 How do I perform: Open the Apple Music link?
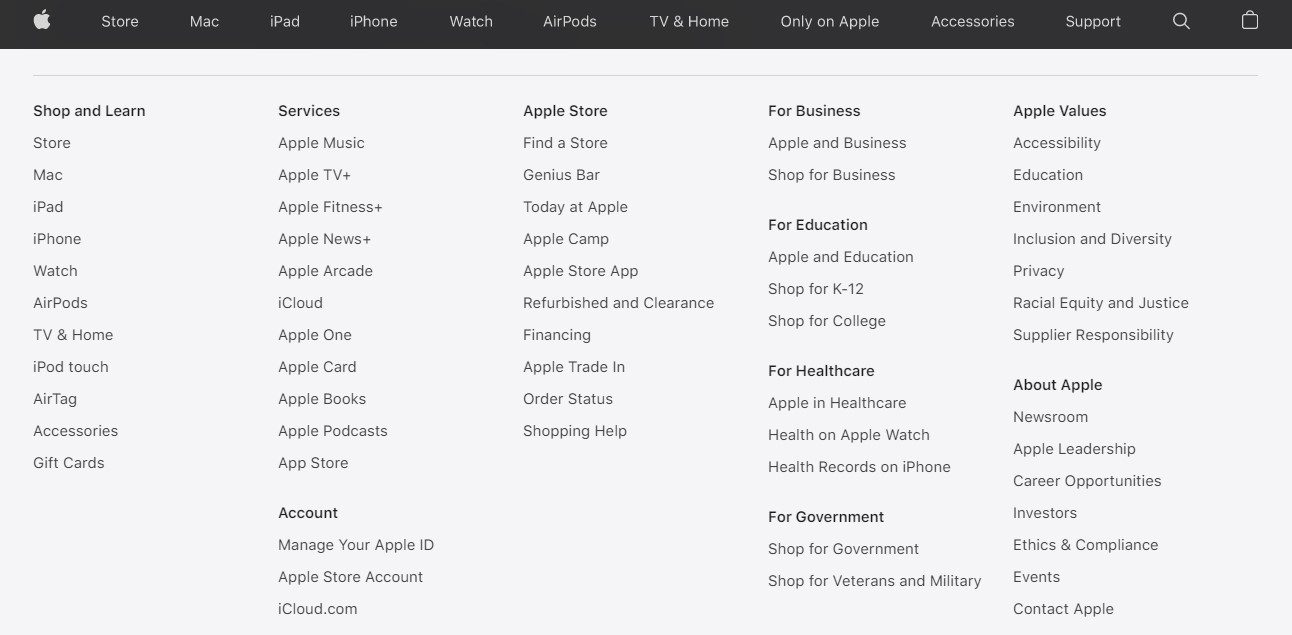[x=321, y=142]
